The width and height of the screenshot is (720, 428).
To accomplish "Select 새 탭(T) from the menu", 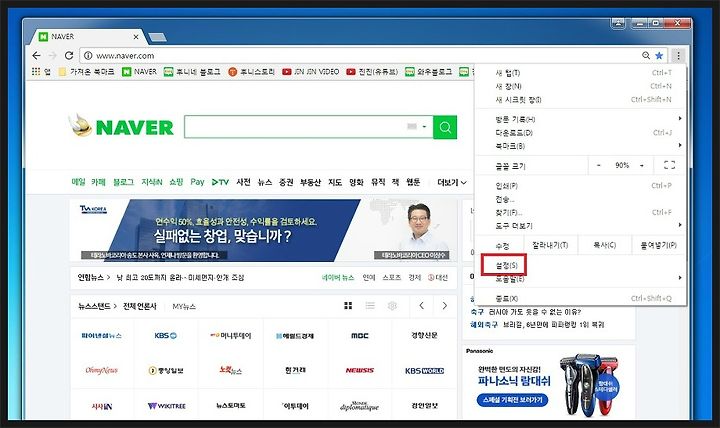I will pos(580,73).
